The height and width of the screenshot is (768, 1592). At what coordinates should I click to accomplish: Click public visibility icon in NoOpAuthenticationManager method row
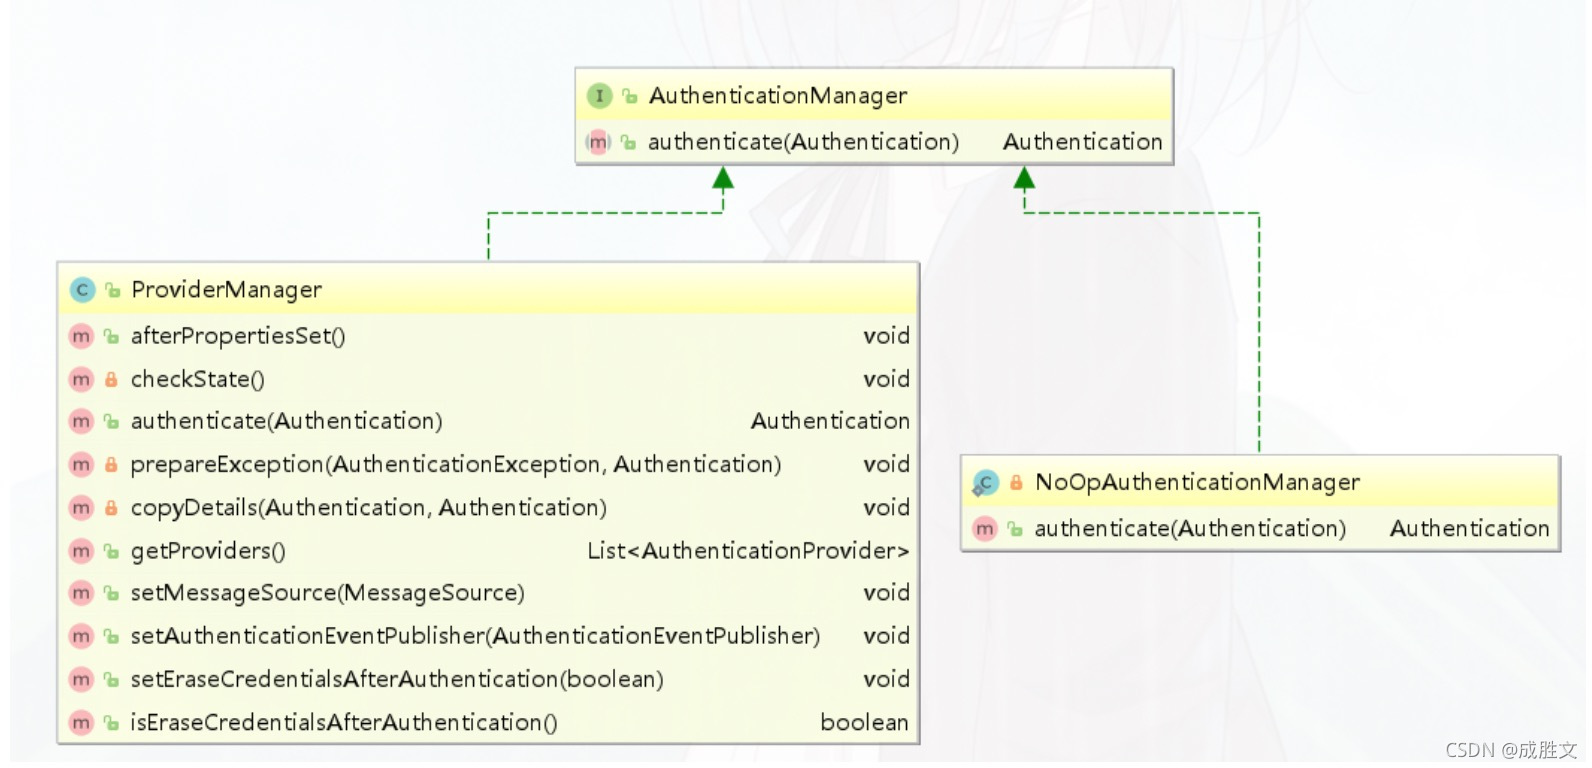[1015, 529]
